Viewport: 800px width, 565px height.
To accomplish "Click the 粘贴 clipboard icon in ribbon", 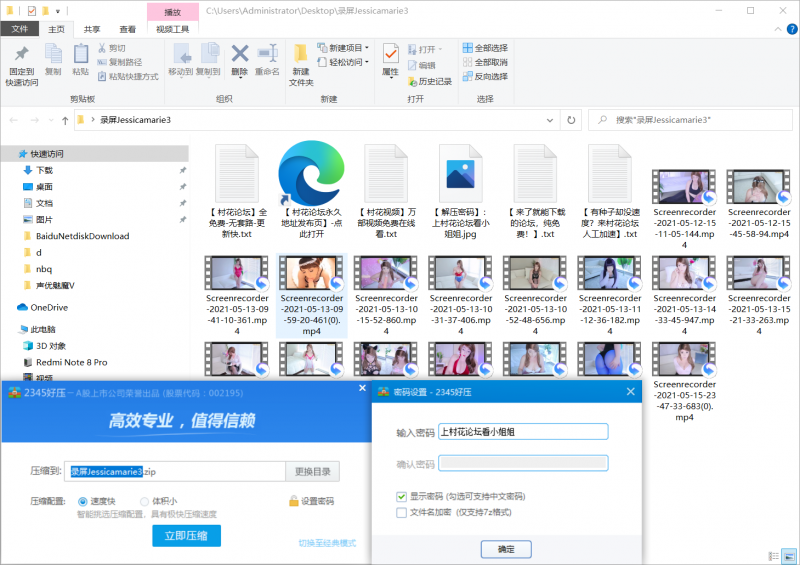I will [80, 54].
